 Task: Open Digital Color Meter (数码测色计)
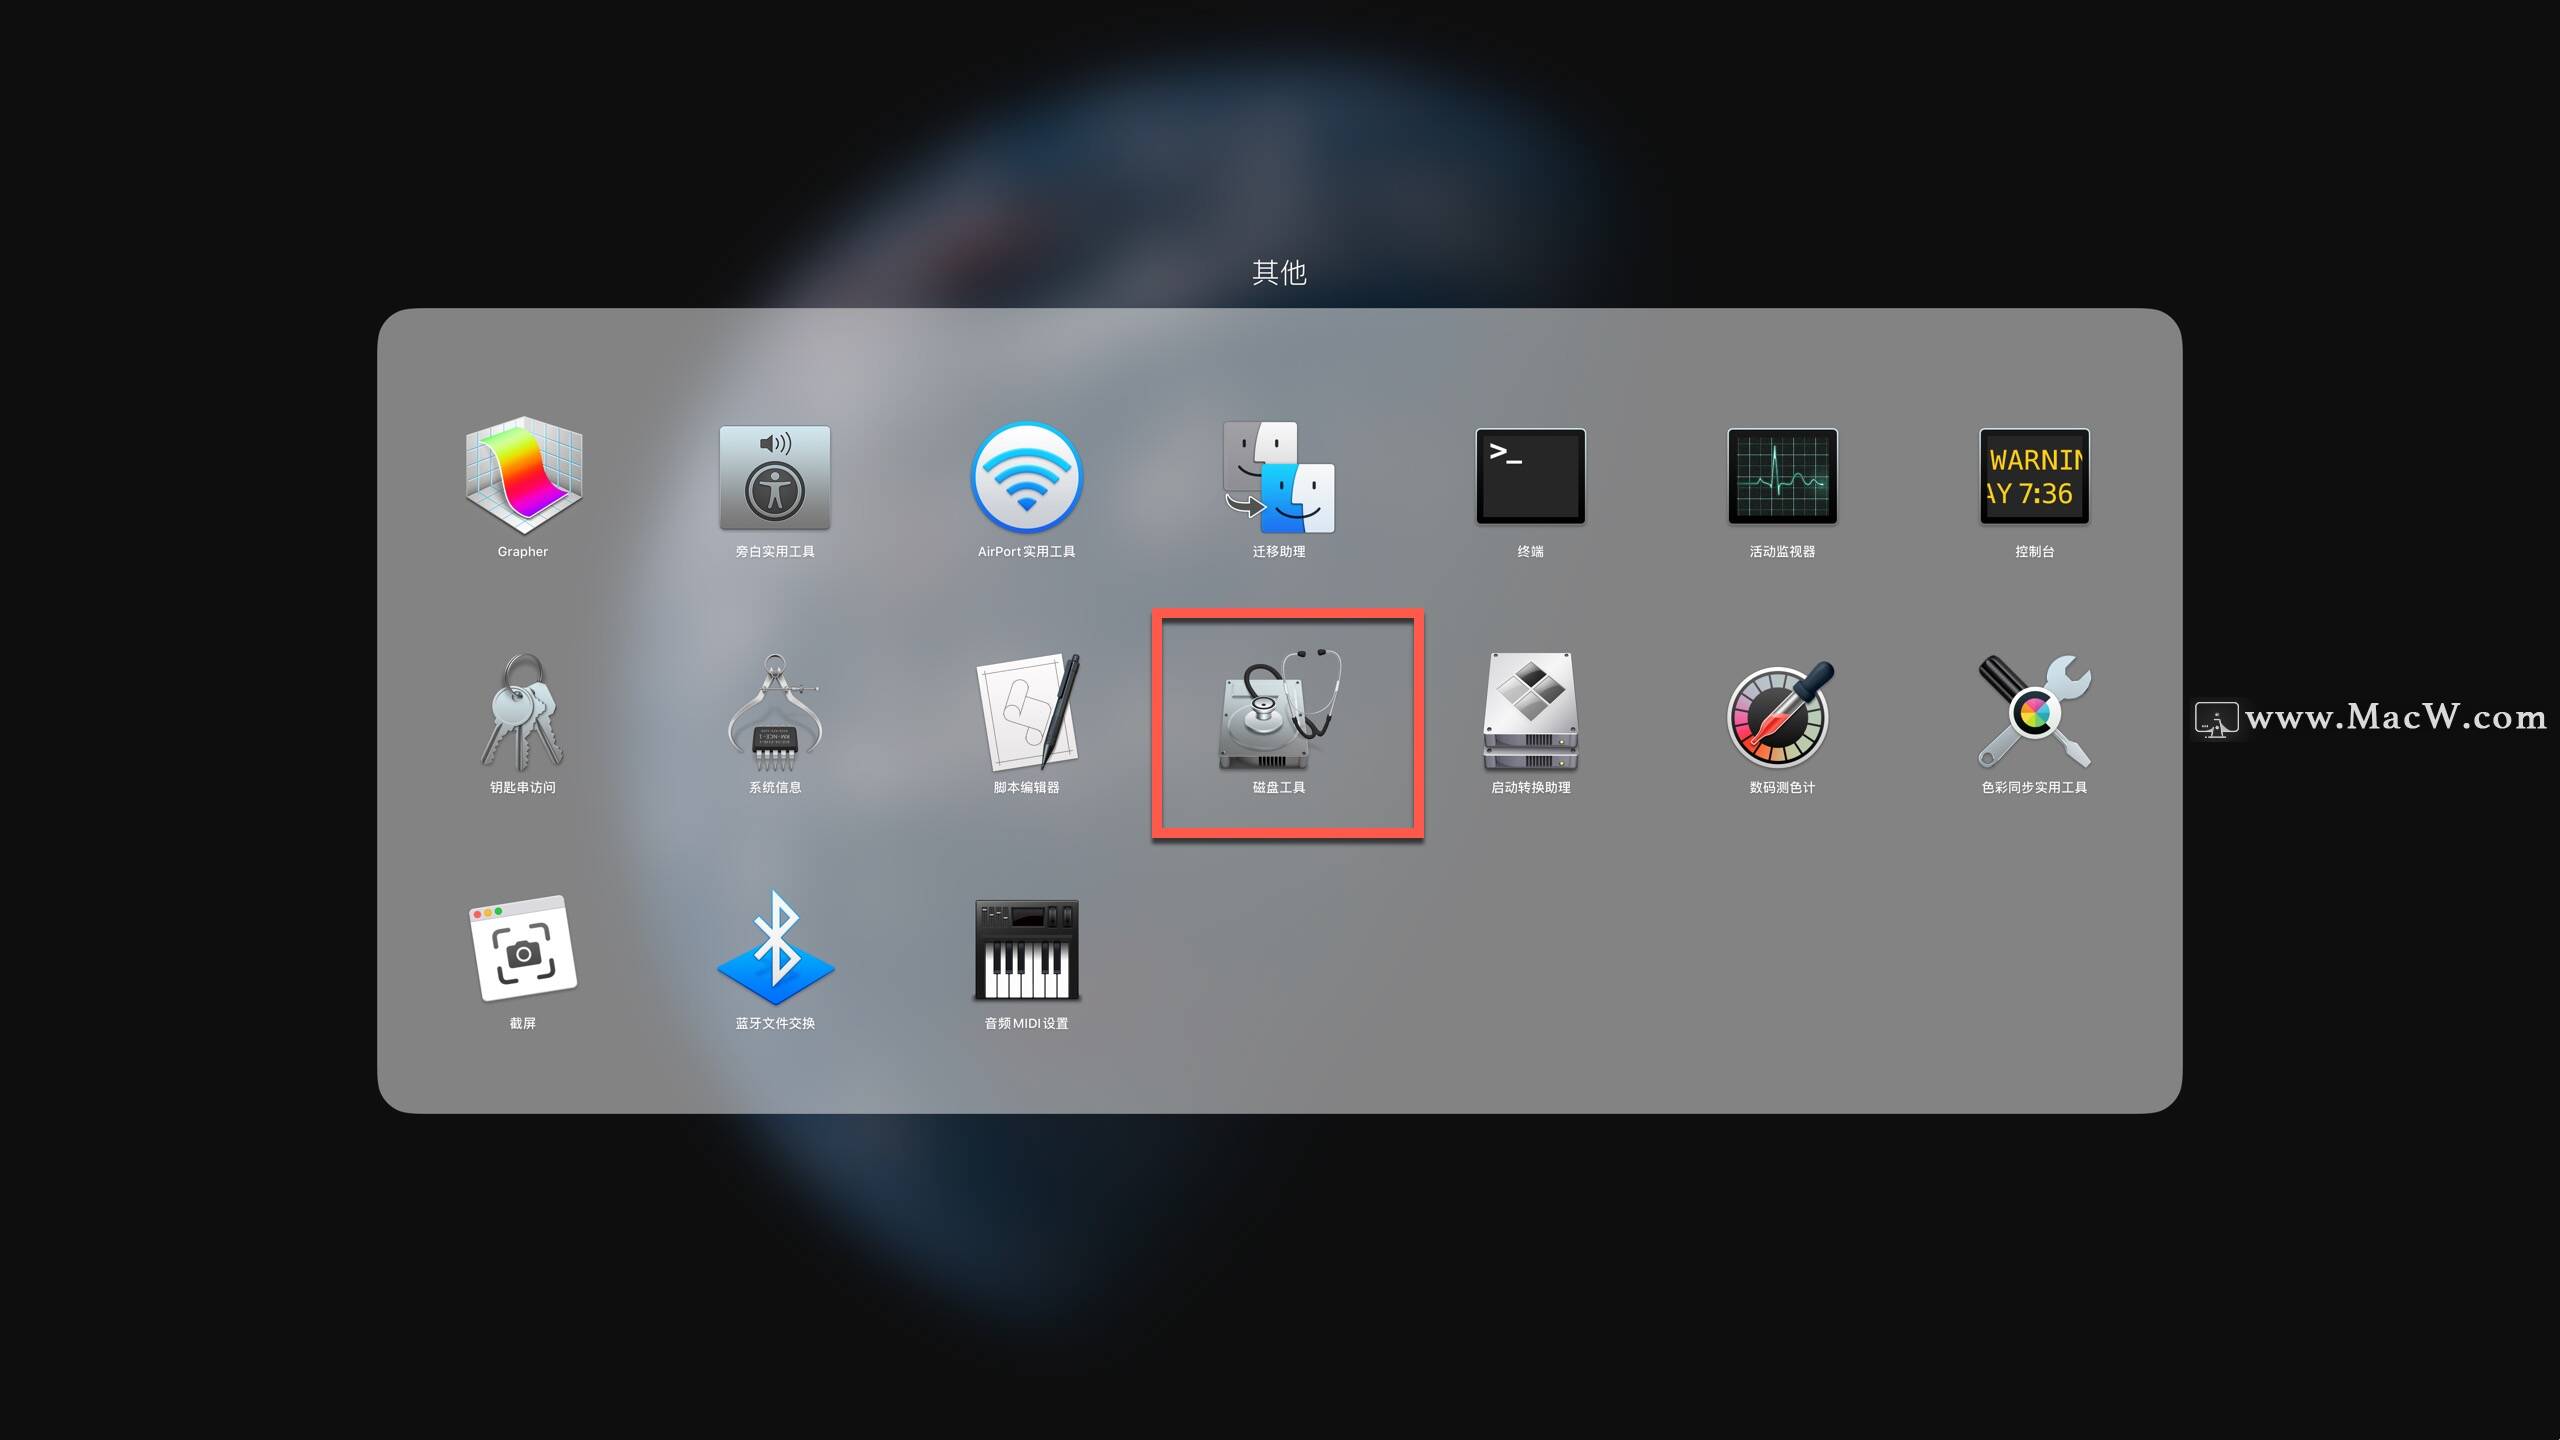pos(1782,712)
